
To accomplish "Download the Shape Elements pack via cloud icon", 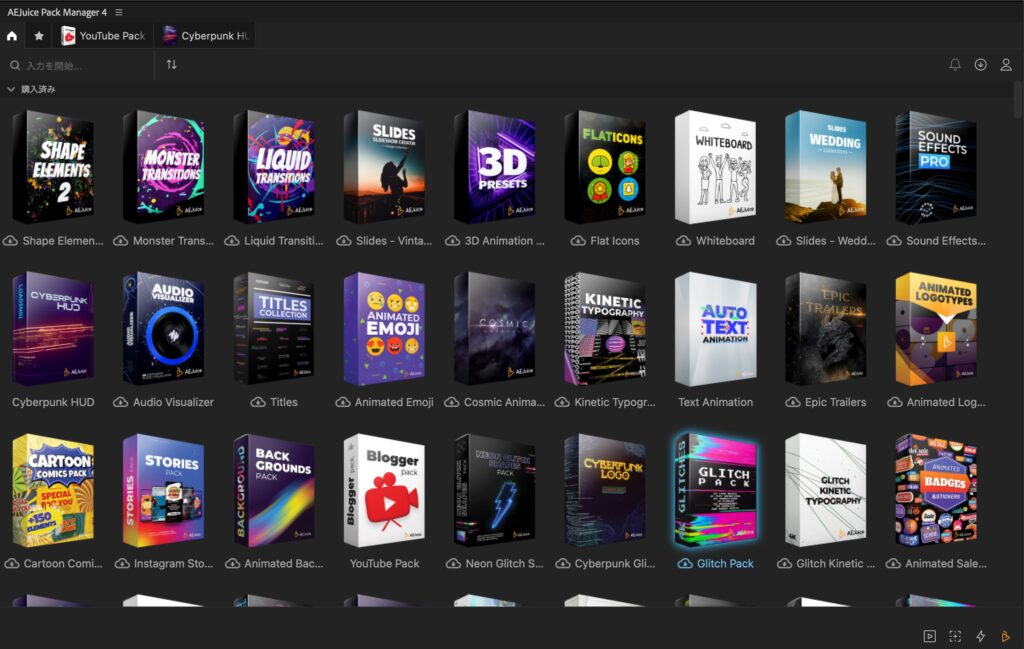I will coord(10,241).
